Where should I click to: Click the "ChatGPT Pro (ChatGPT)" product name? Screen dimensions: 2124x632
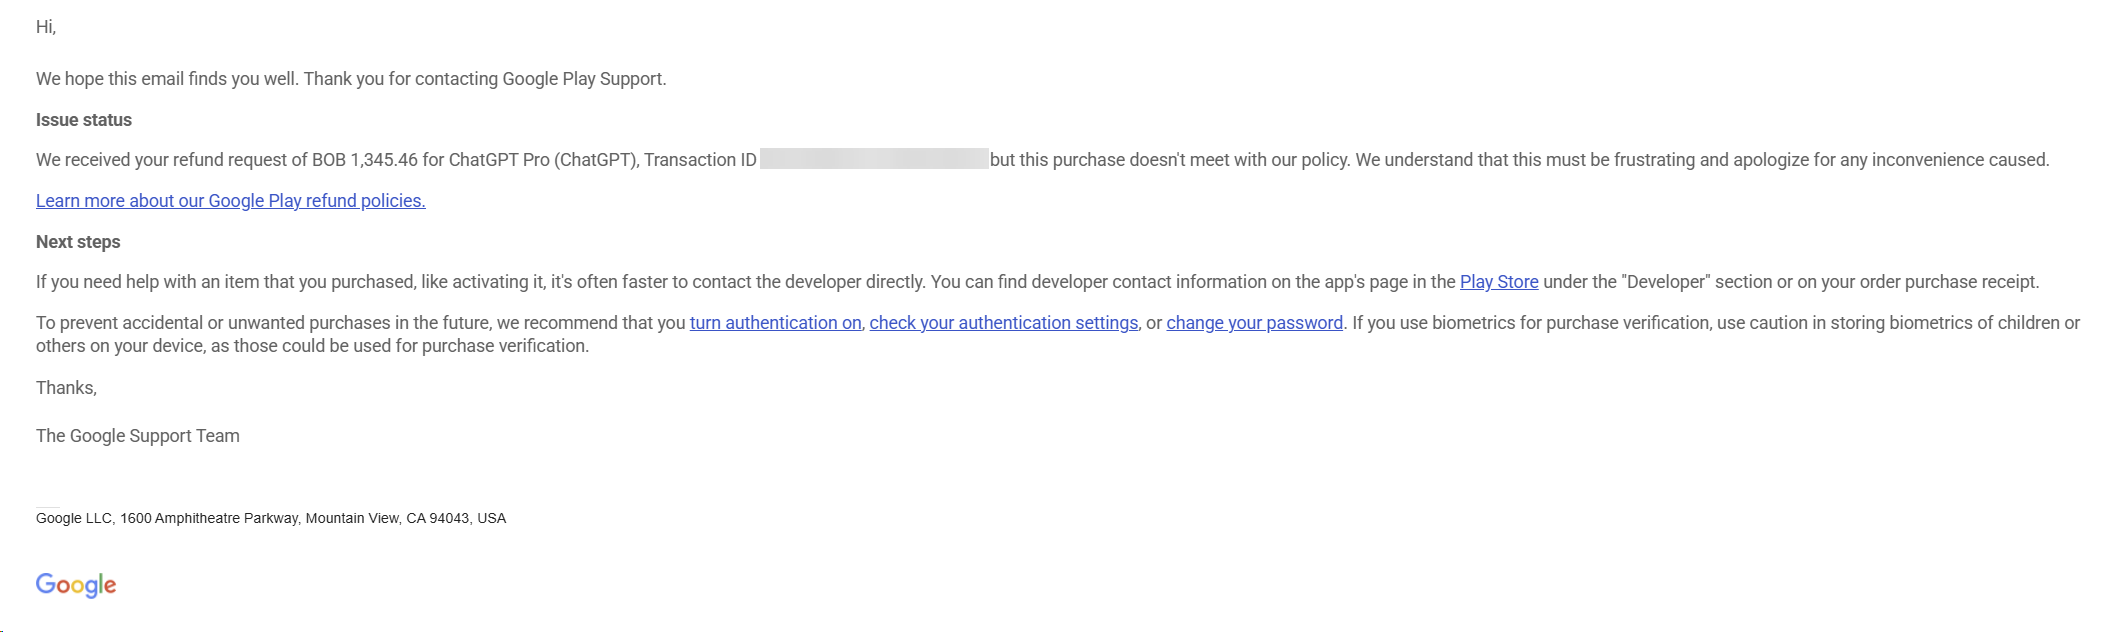(544, 160)
